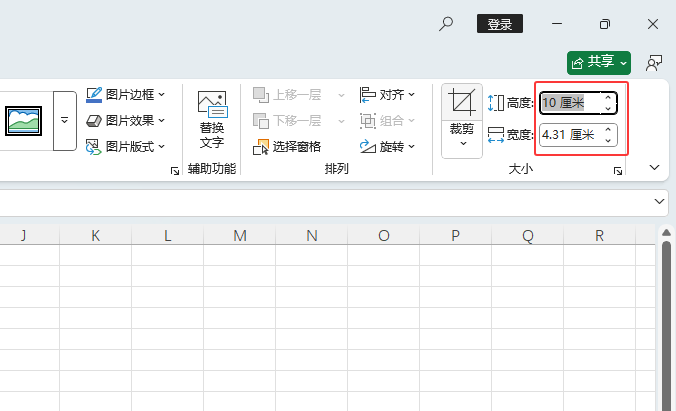Open the 图片边框 picture border menu
The width and height of the screenshot is (676, 411).
pyautogui.click(x=126, y=95)
